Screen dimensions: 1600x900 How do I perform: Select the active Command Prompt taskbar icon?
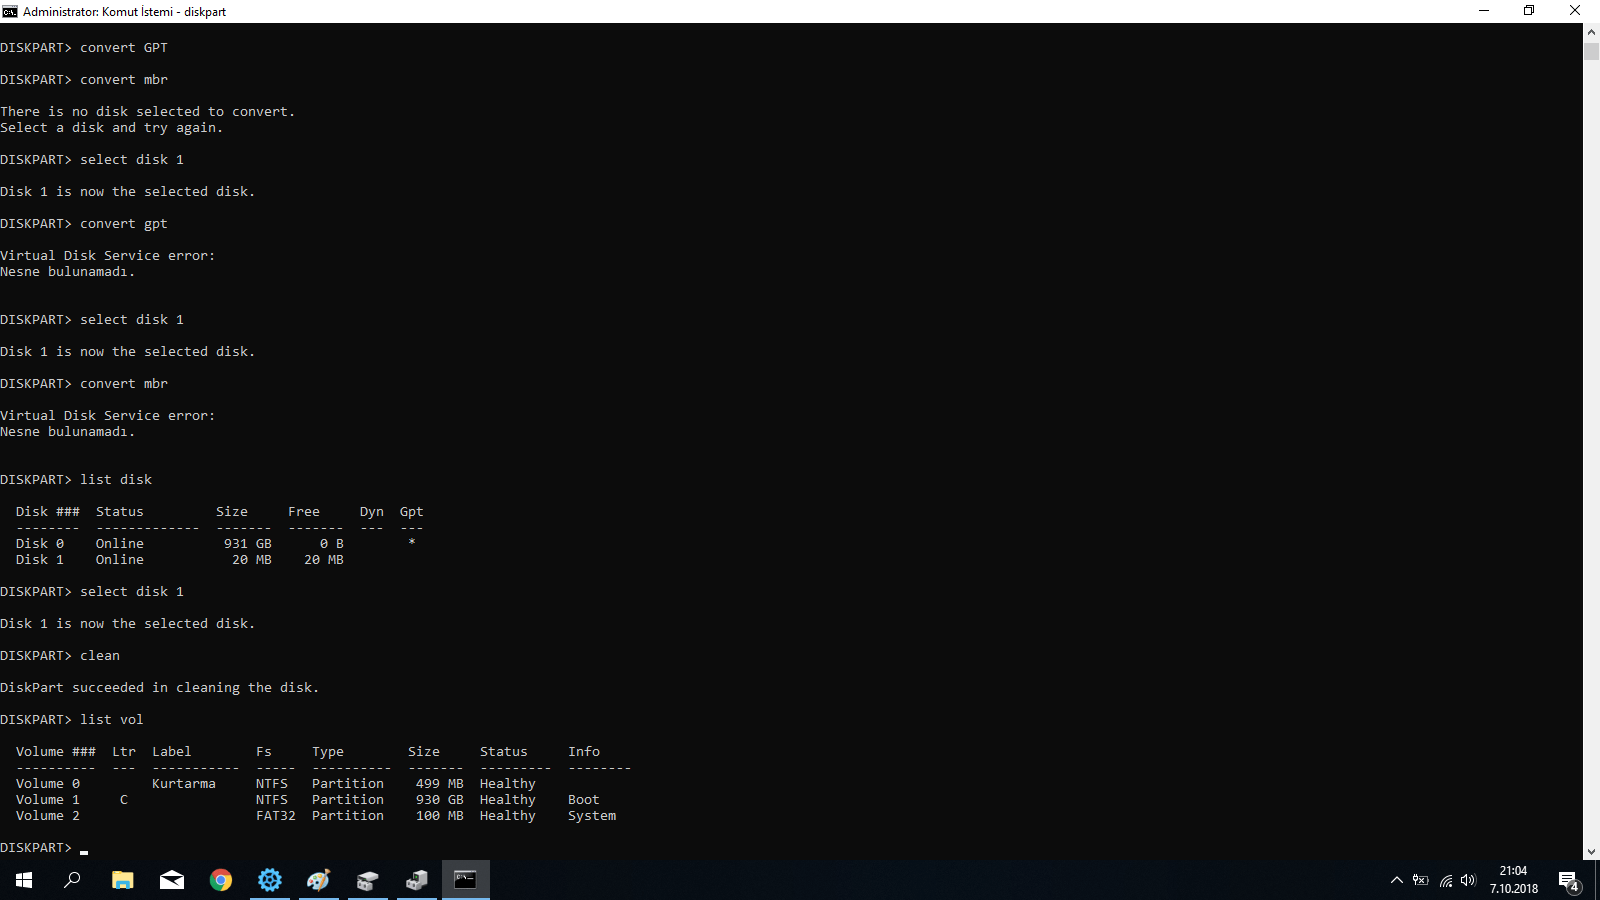(466, 881)
